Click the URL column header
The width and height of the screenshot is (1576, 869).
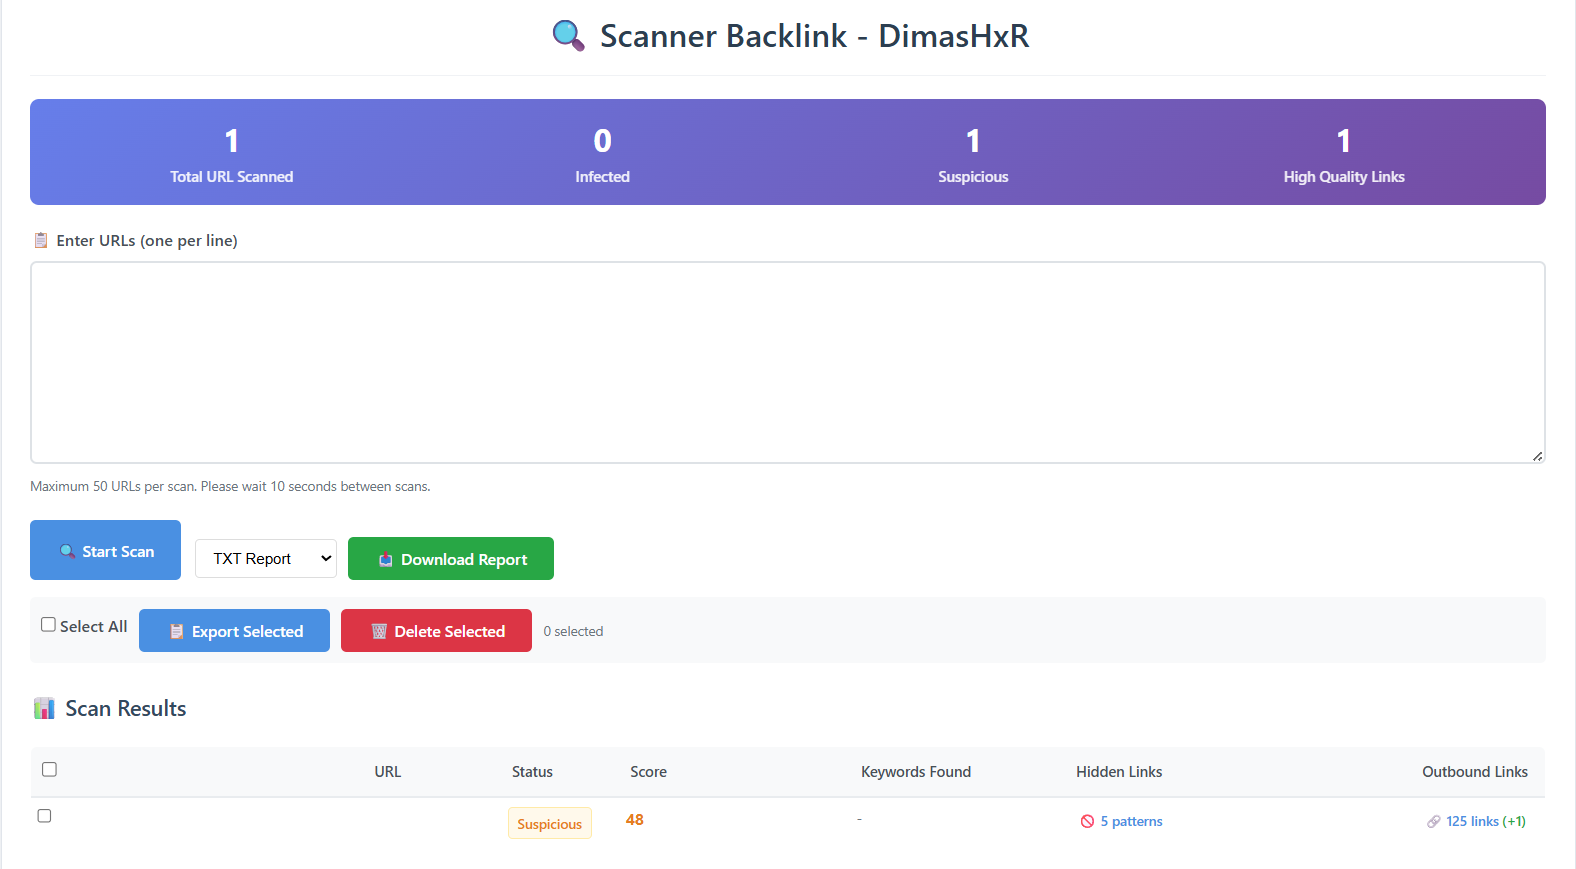coord(388,772)
